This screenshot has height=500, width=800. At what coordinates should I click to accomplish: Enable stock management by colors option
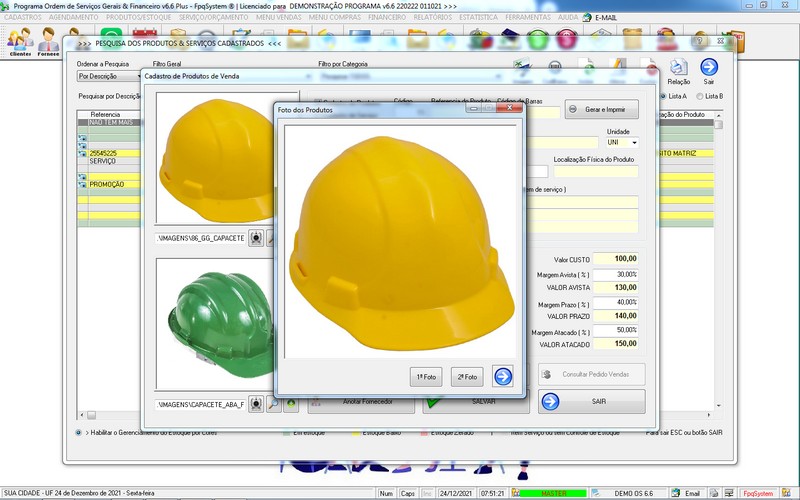pos(79,433)
